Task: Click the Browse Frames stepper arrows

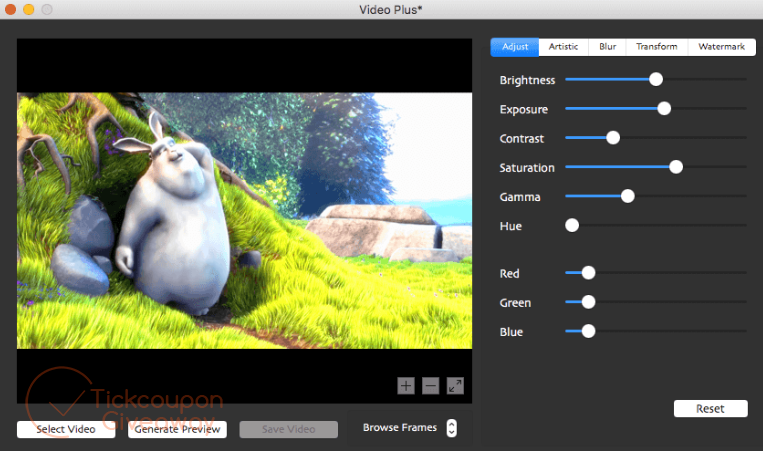Action: tap(452, 428)
